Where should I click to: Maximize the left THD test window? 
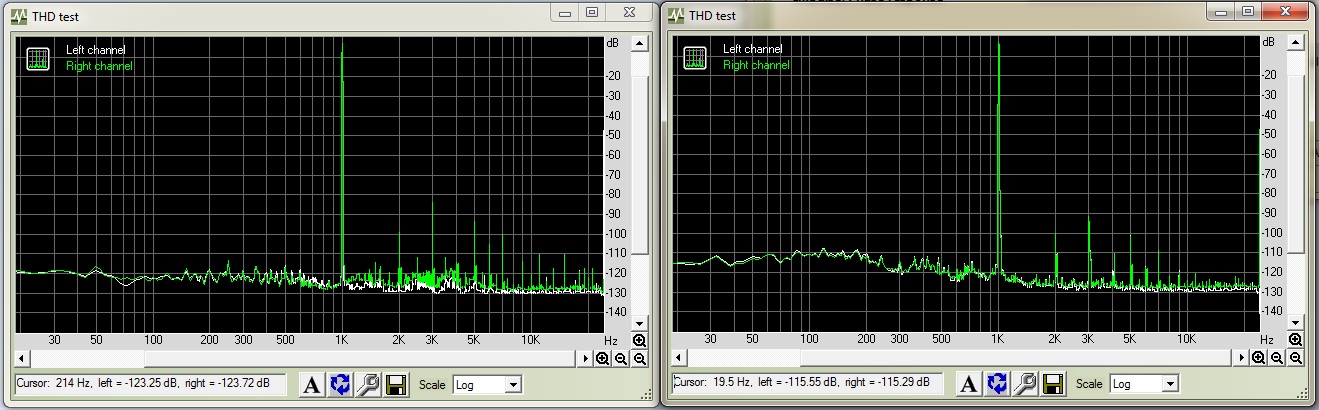[592, 12]
